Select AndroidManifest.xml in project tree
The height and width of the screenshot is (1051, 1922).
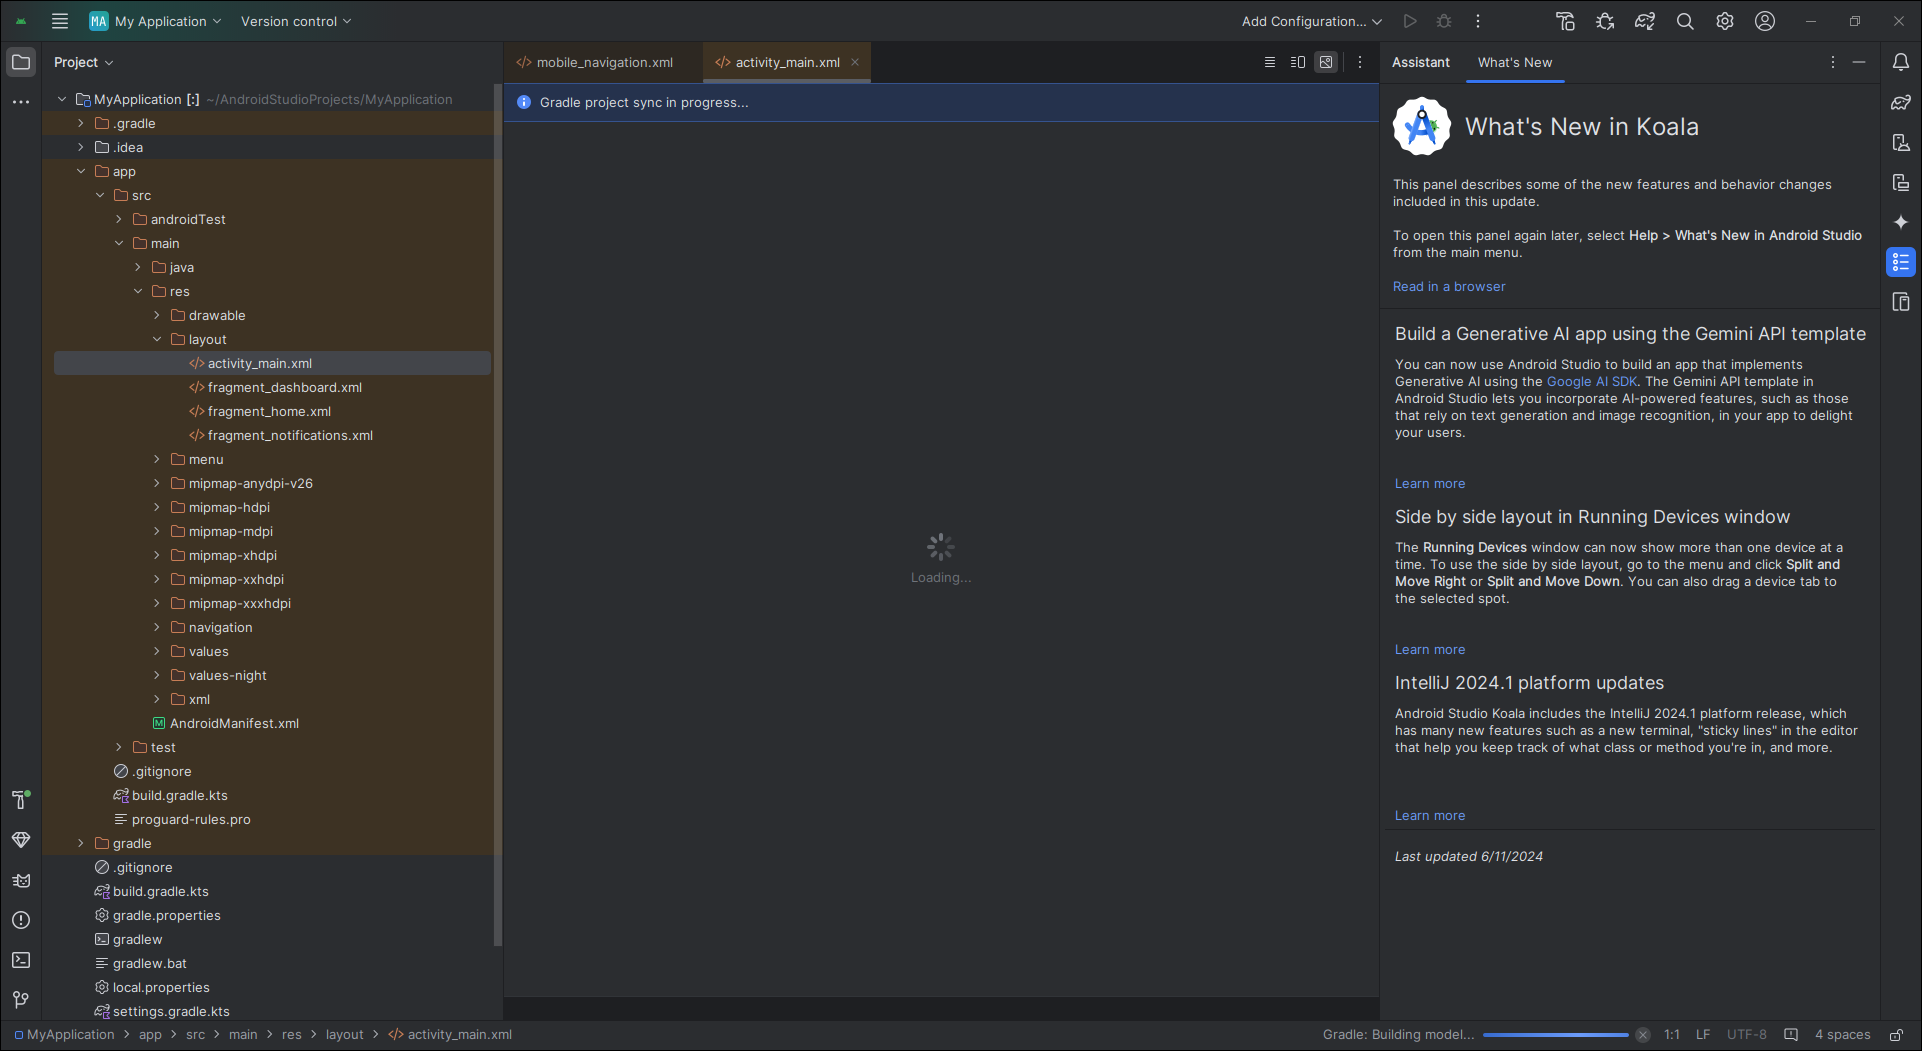(x=234, y=723)
